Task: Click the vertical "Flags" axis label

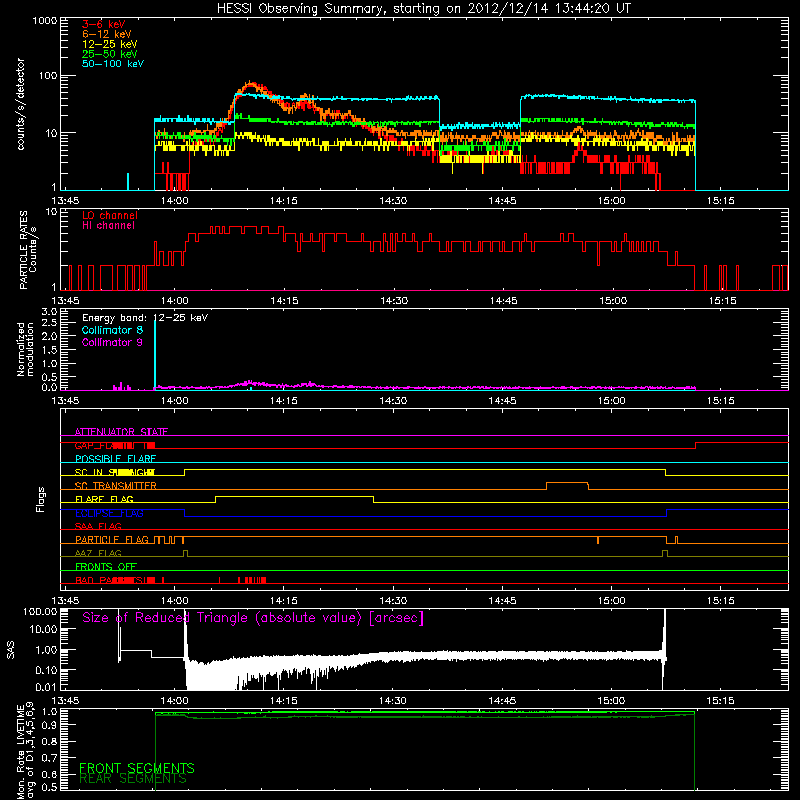Action: [40, 499]
